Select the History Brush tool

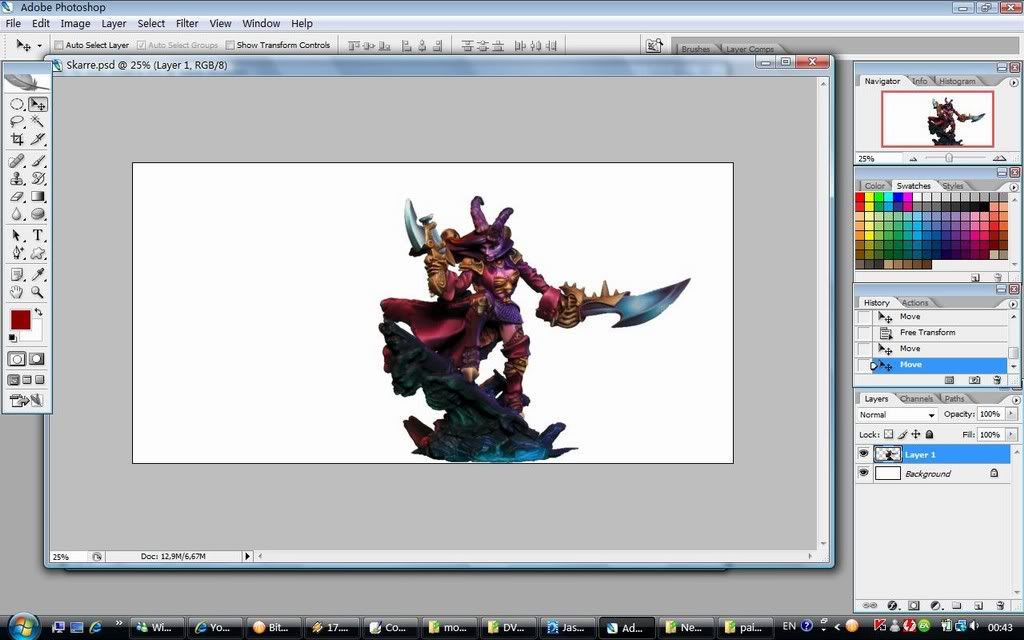point(37,178)
